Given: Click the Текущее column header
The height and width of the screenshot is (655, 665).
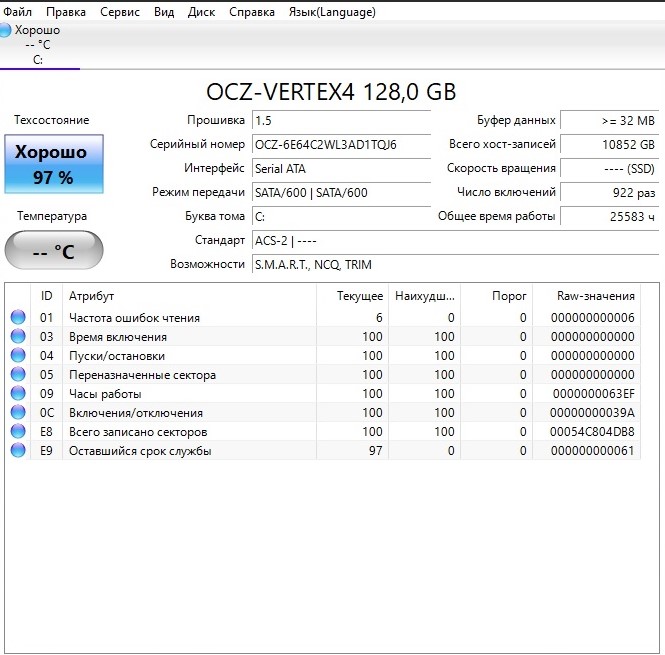Looking at the screenshot, I should (352, 296).
